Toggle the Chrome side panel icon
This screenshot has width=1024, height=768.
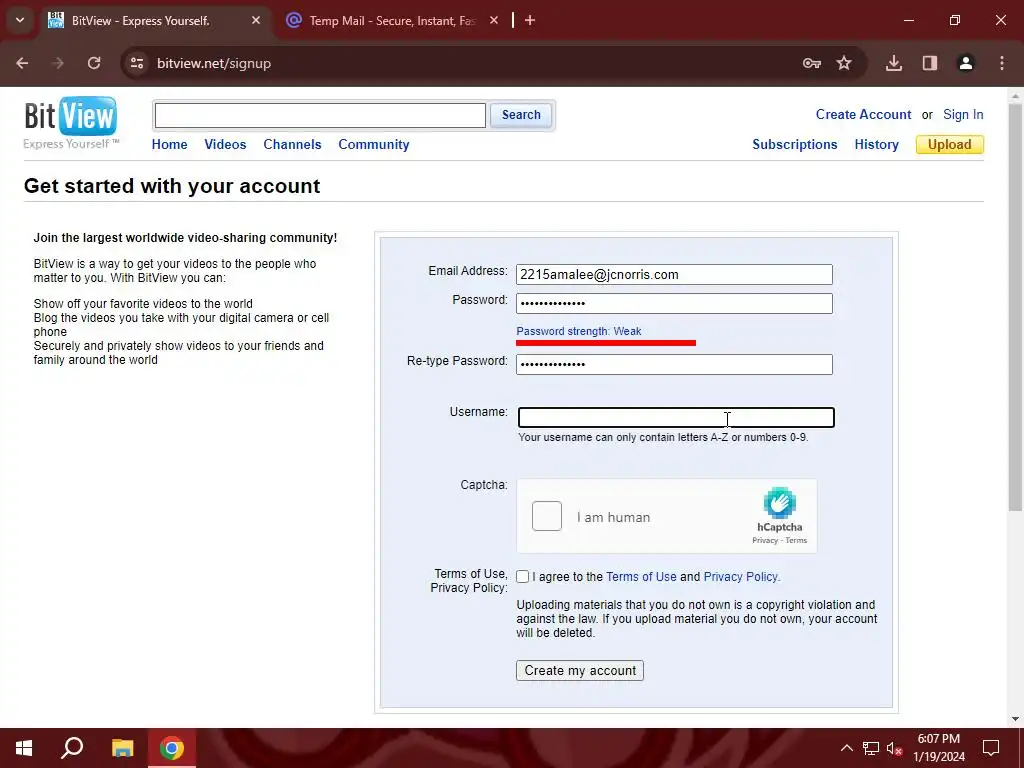[930, 63]
